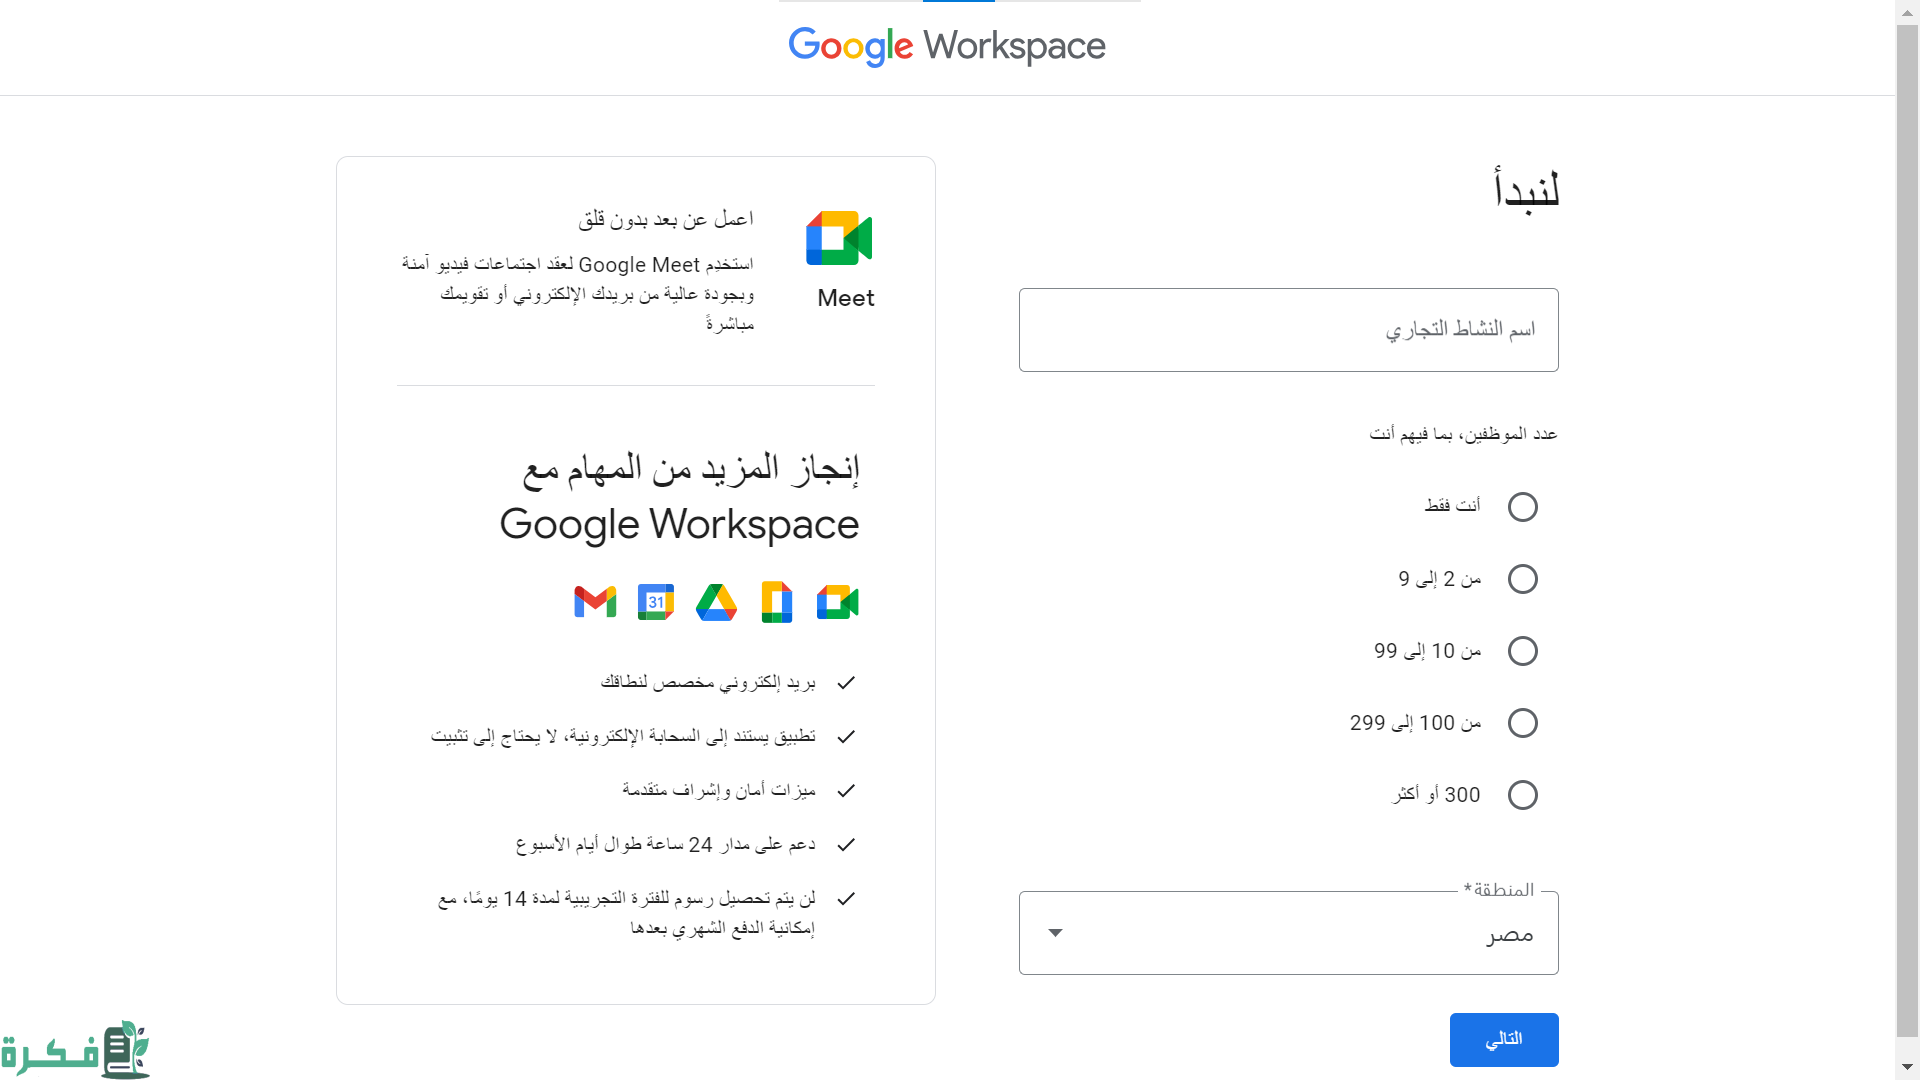Click the large Google Meet icon

(839, 238)
